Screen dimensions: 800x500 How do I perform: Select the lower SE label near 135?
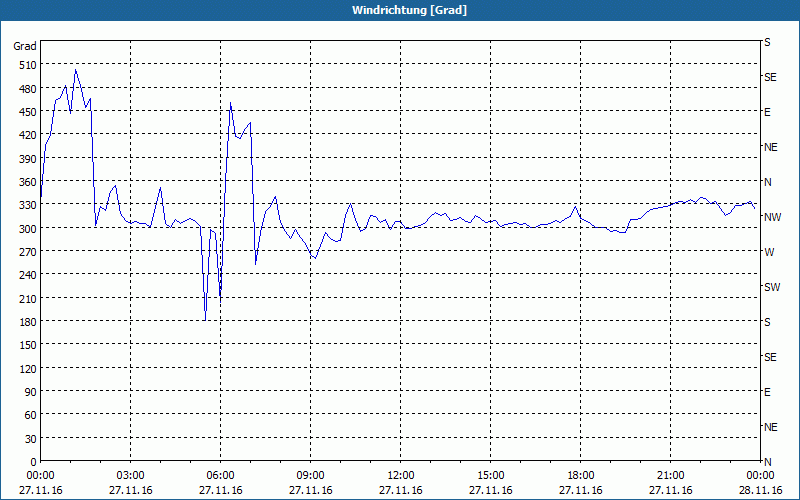[x=770, y=357]
